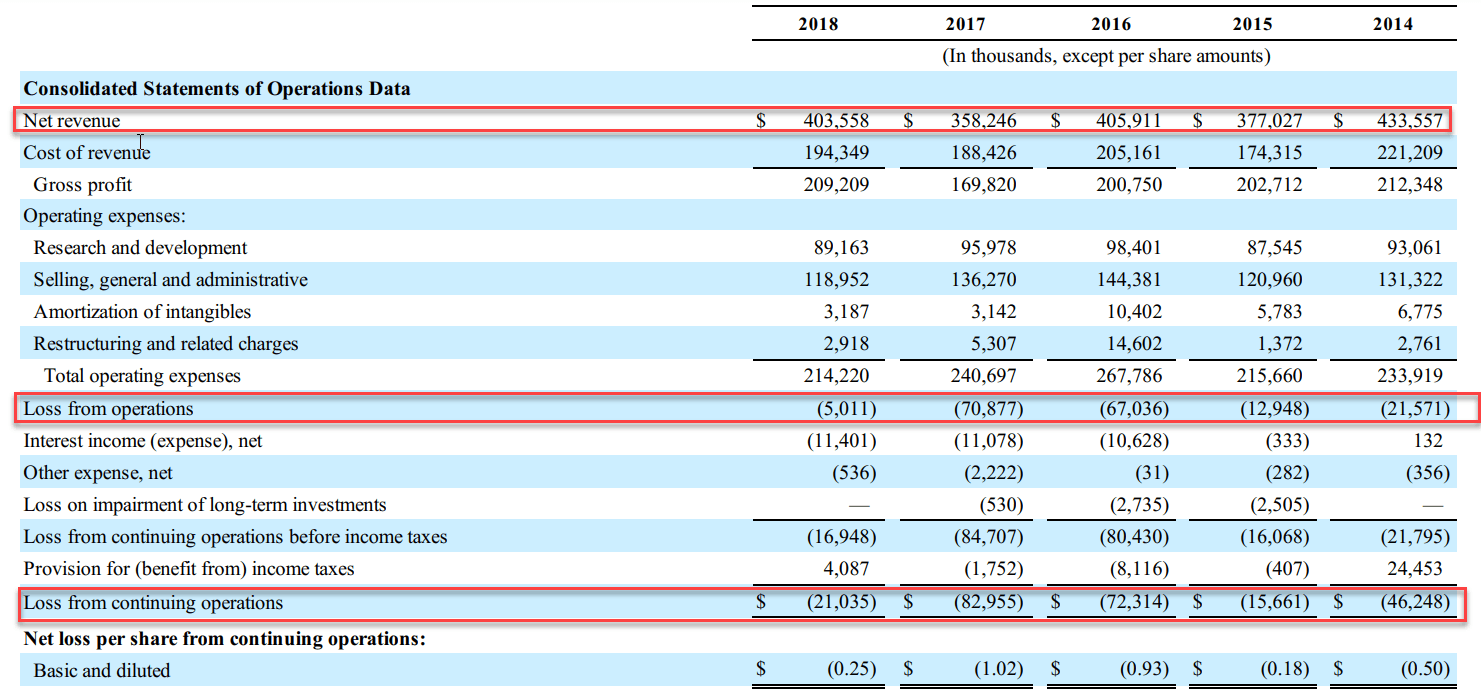Click the Research and development label

pos(140,248)
